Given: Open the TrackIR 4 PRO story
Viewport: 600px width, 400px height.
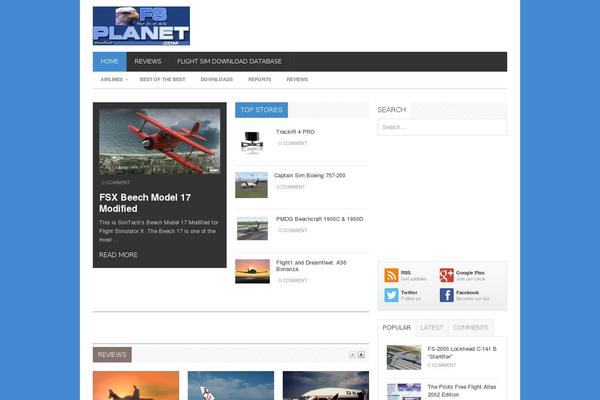Looking at the screenshot, I should click(x=295, y=132).
